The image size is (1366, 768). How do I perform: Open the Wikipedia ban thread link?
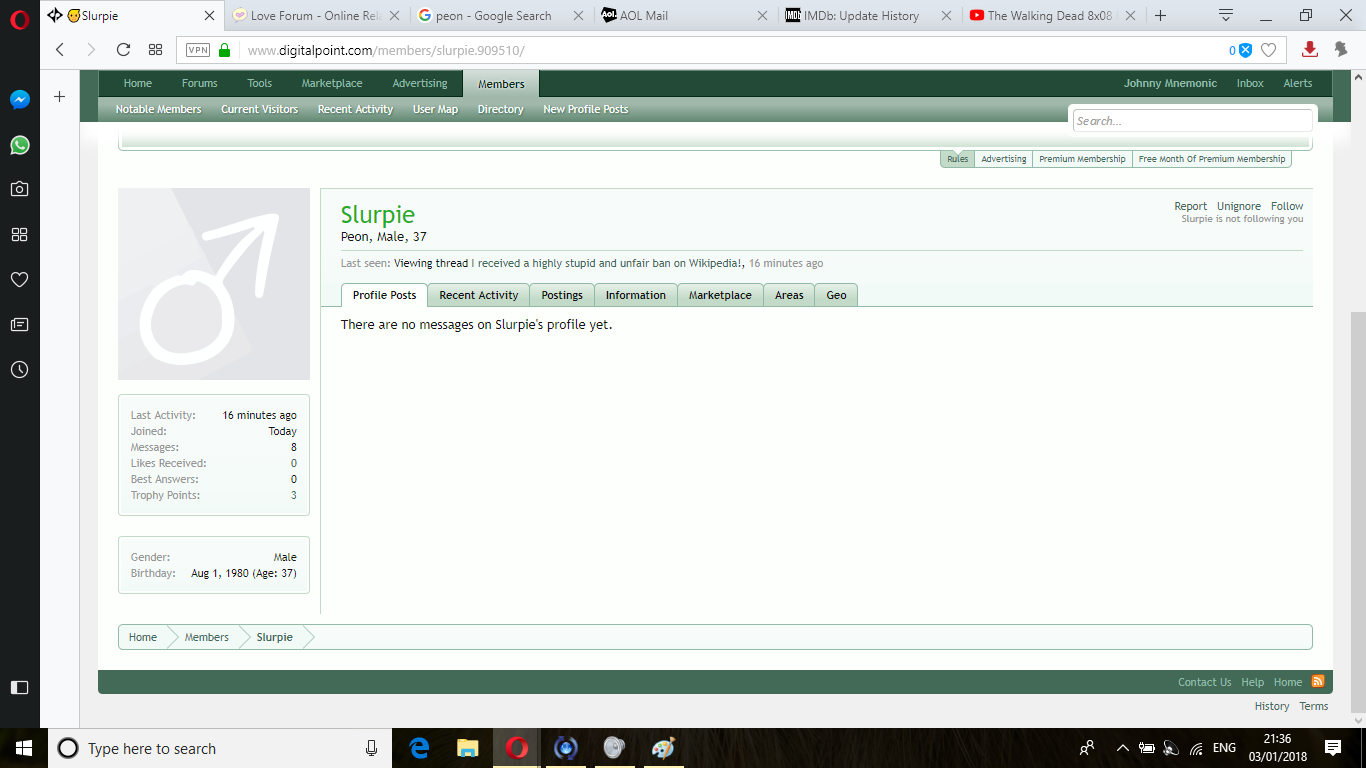coord(607,263)
